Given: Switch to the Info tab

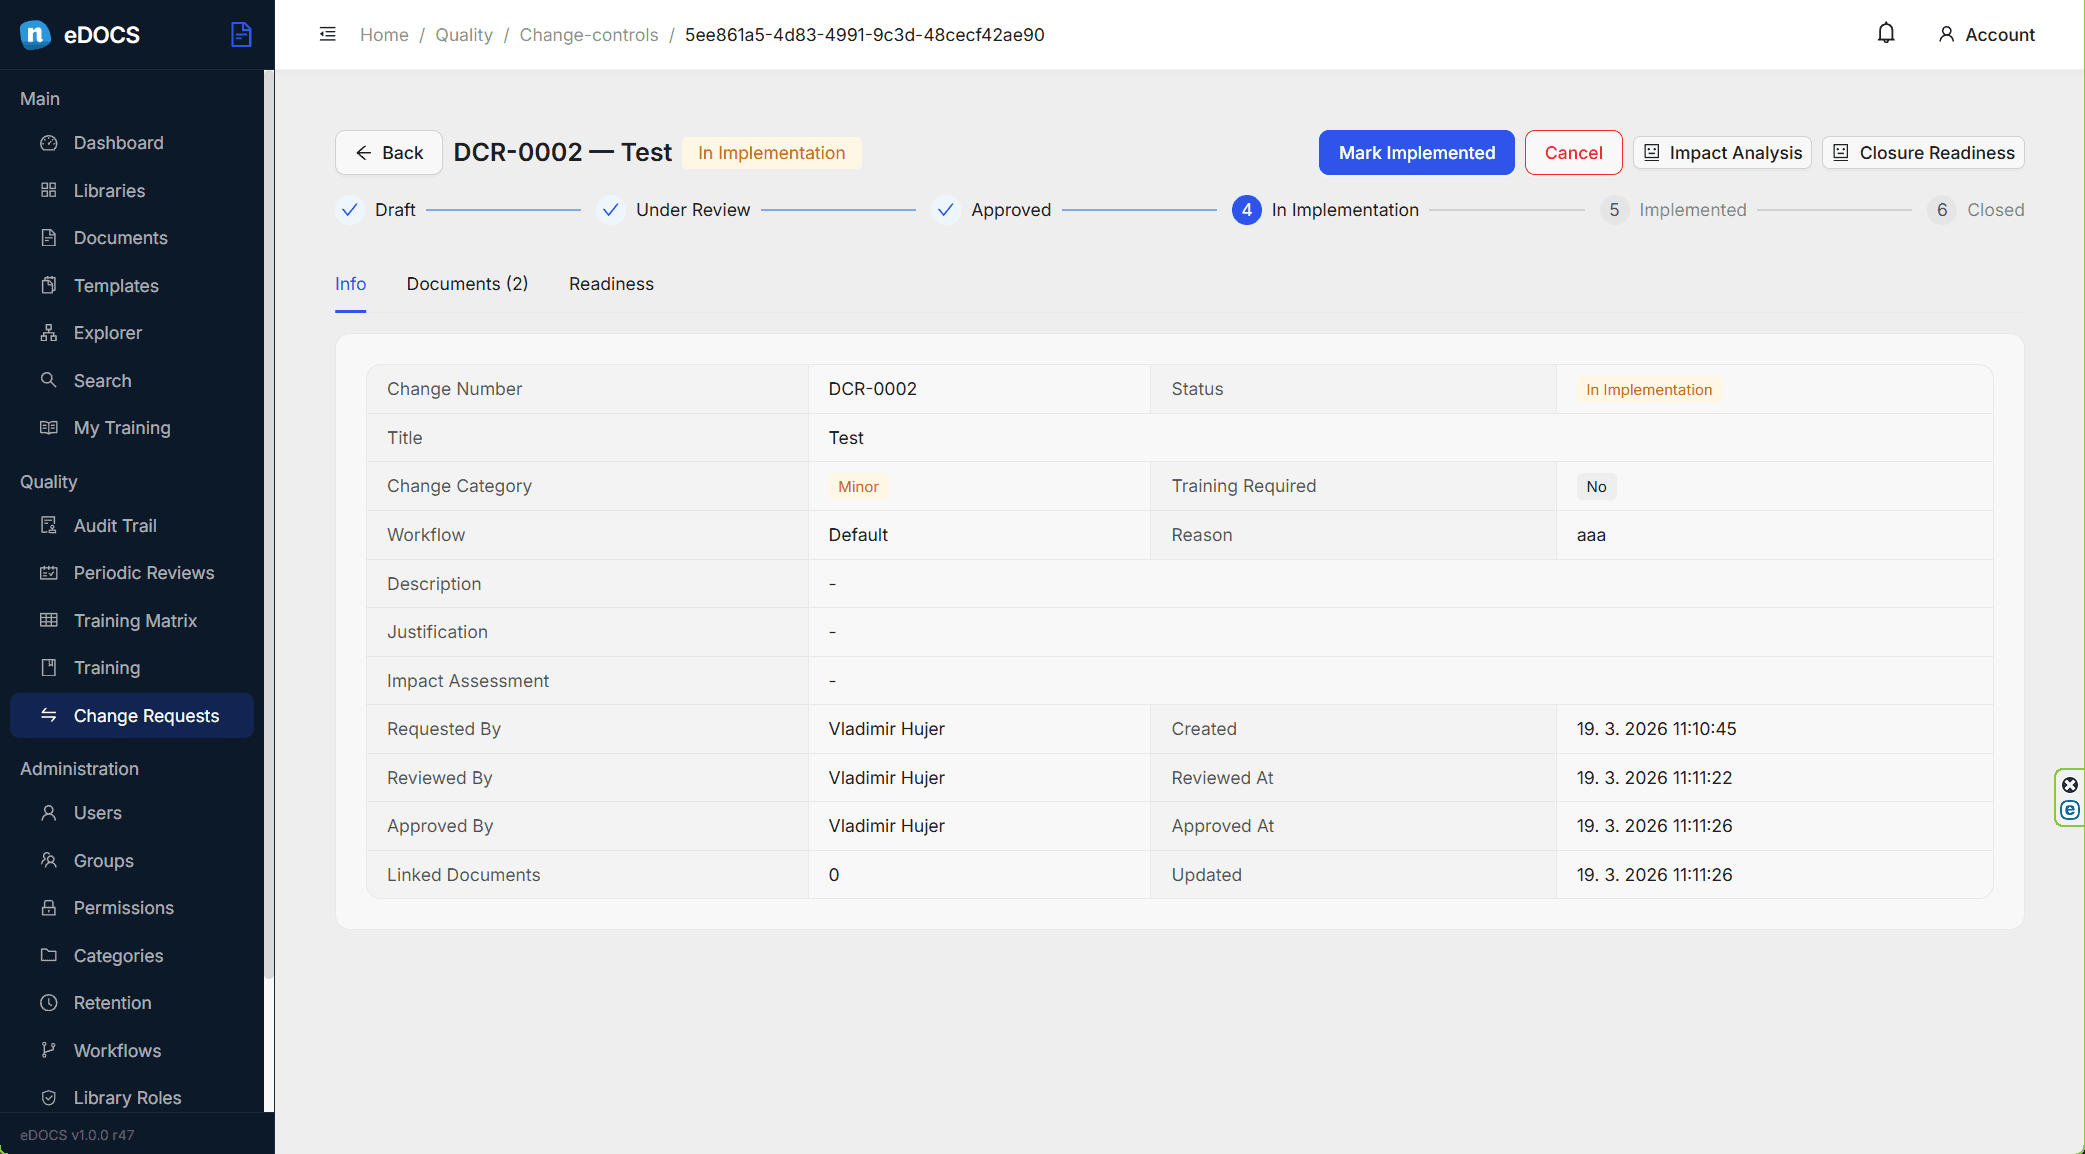Looking at the screenshot, I should point(350,284).
